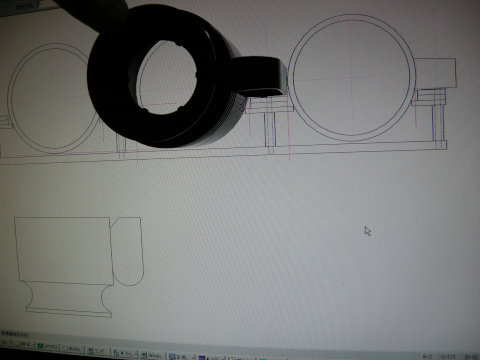
Task: Click the third taskbar window button
Action: click(x=72, y=348)
